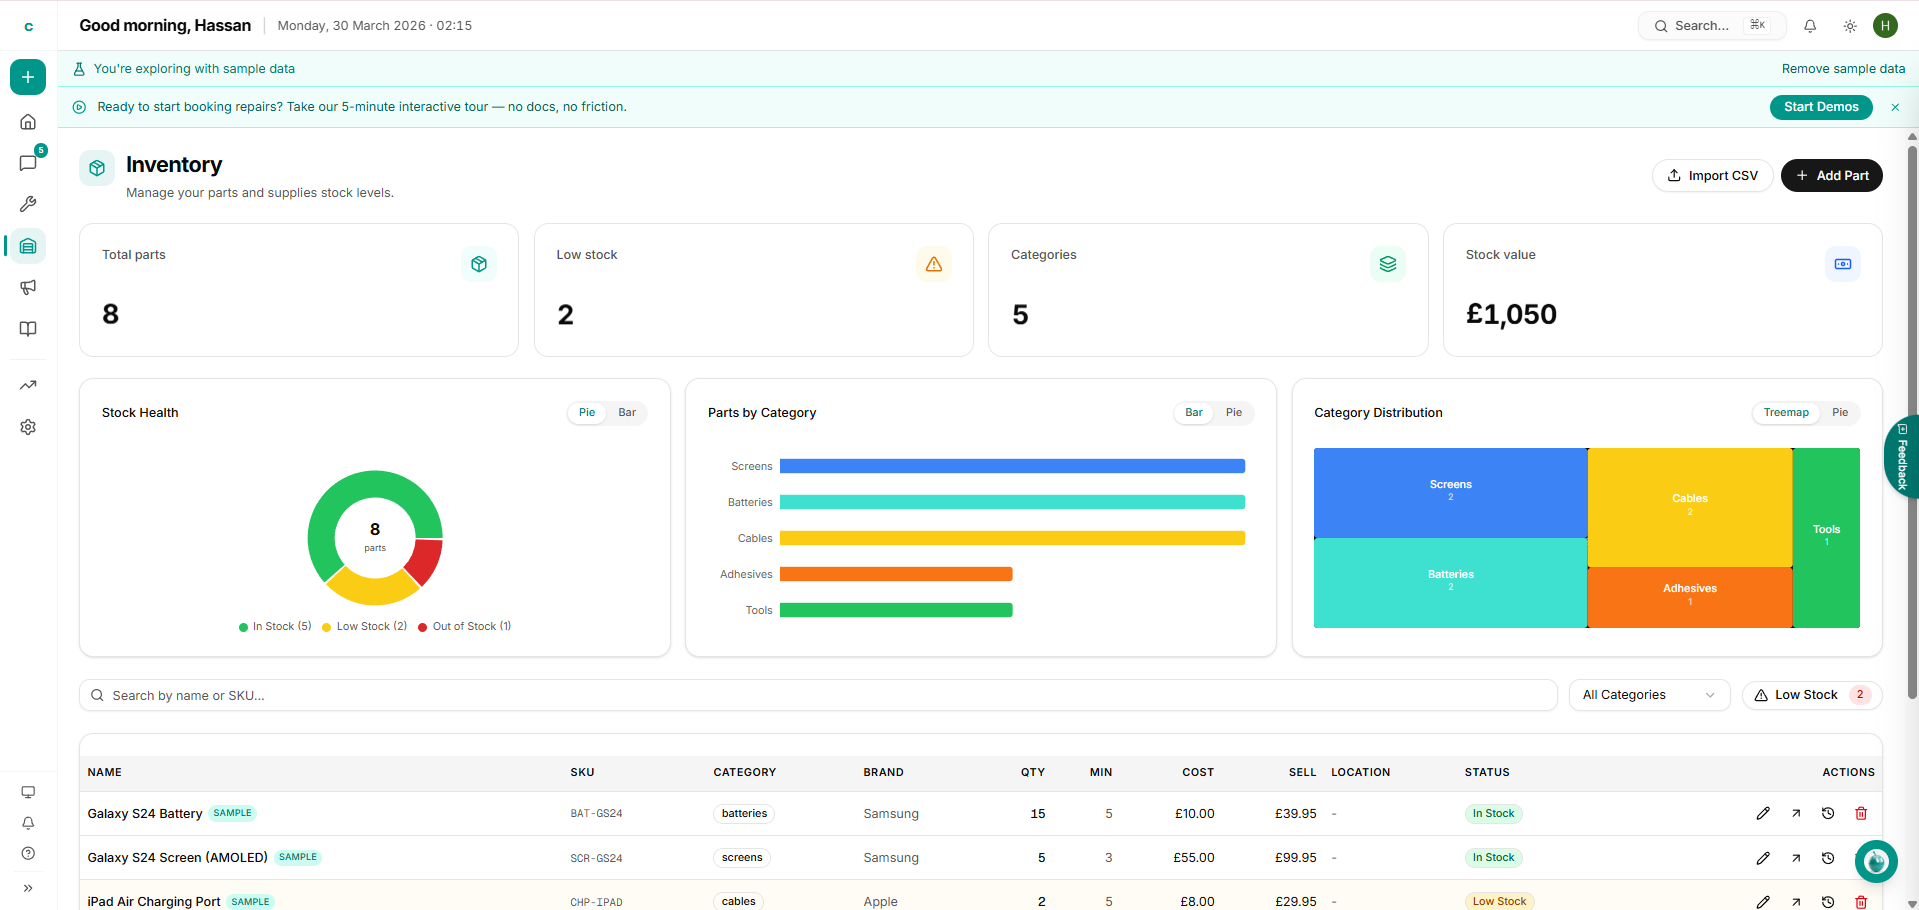Click the wrench repairs icon in sidebar

(x=28, y=204)
